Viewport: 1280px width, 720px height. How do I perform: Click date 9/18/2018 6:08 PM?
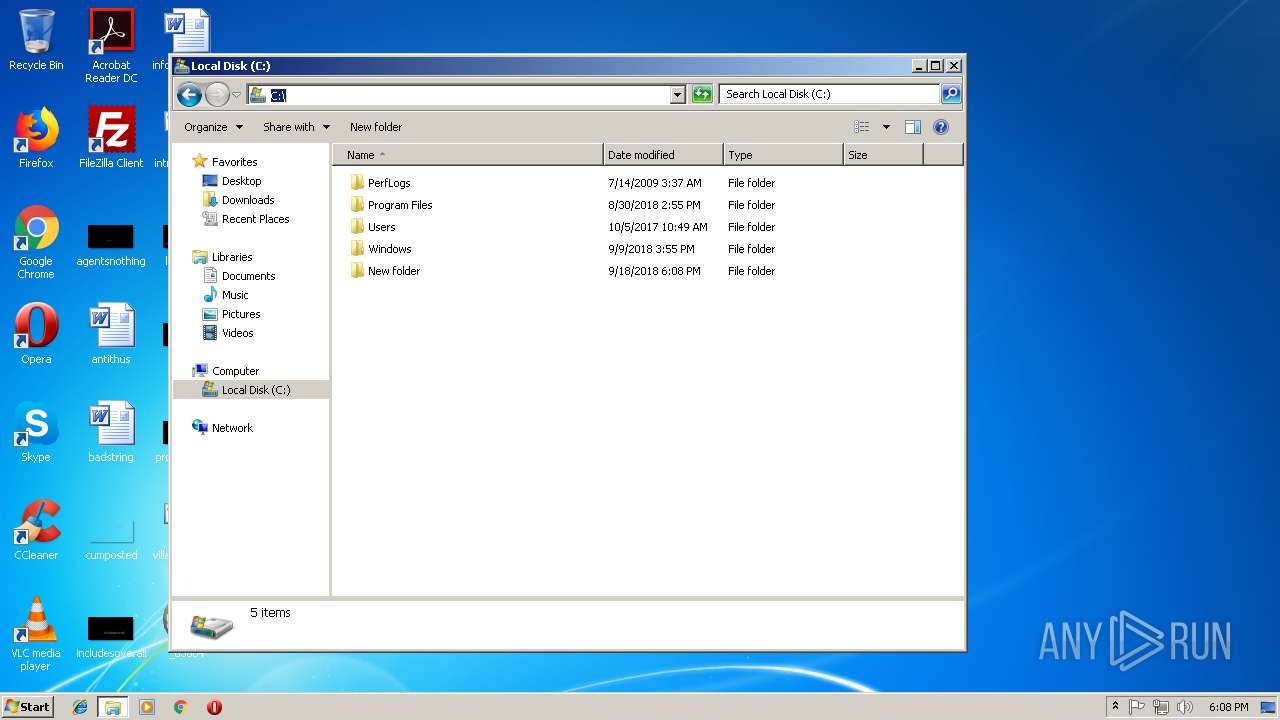click(654, 271)
